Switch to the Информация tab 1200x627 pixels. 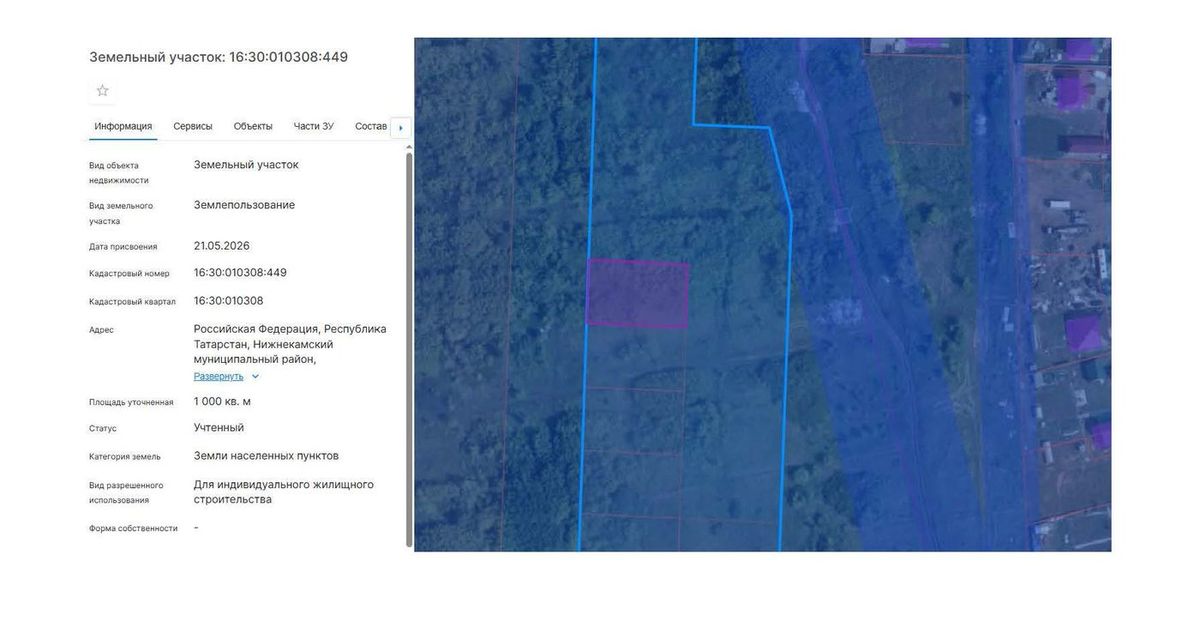point(123,126)
